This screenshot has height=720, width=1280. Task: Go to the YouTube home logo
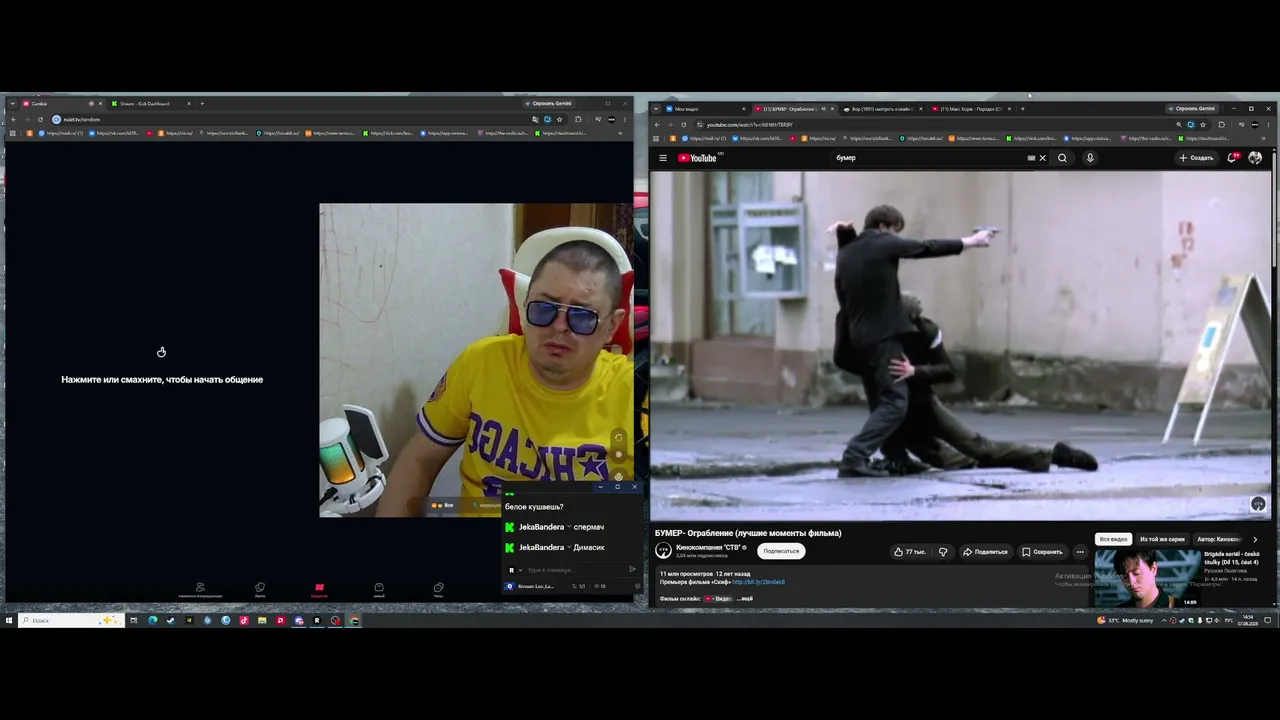(x=698, y=158)
